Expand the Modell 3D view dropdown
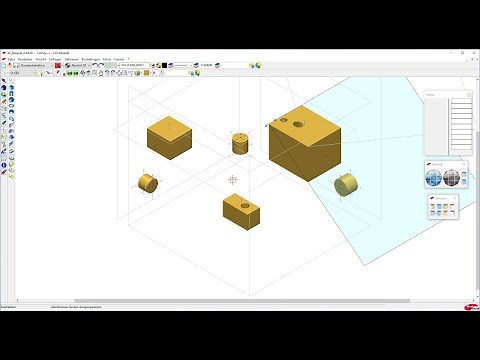Viewport: 480px width, 360px height. tap(89, 66)
